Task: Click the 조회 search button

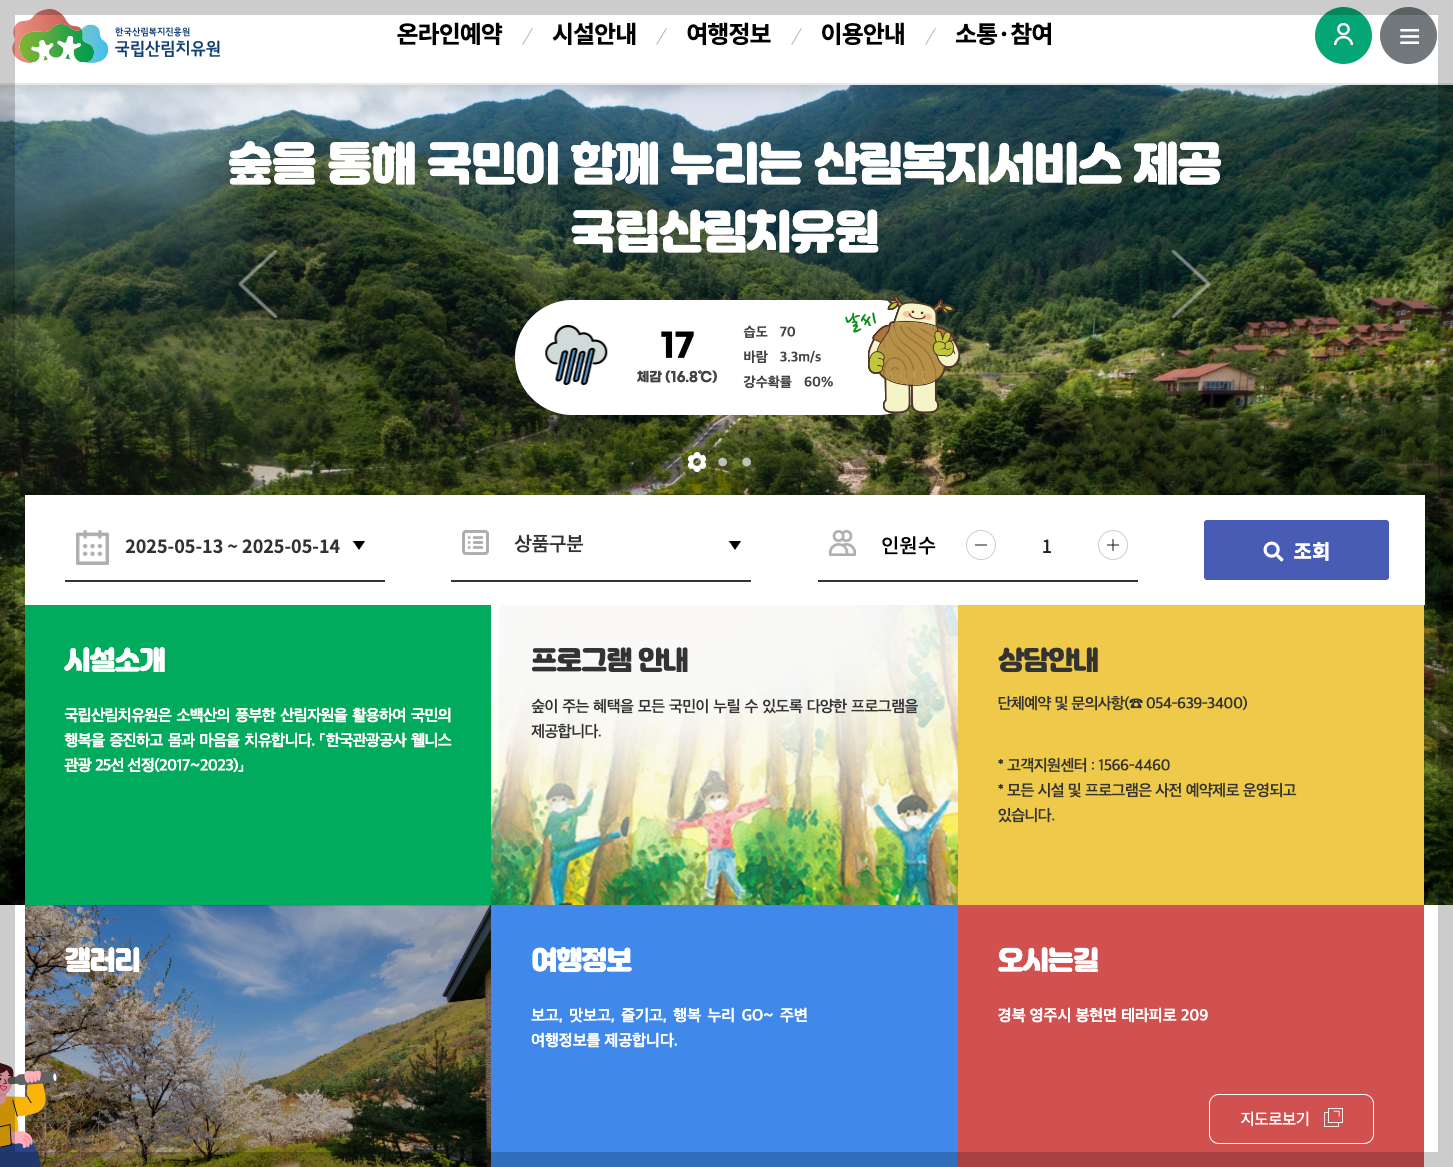Action: click(x=1296, y=549)
